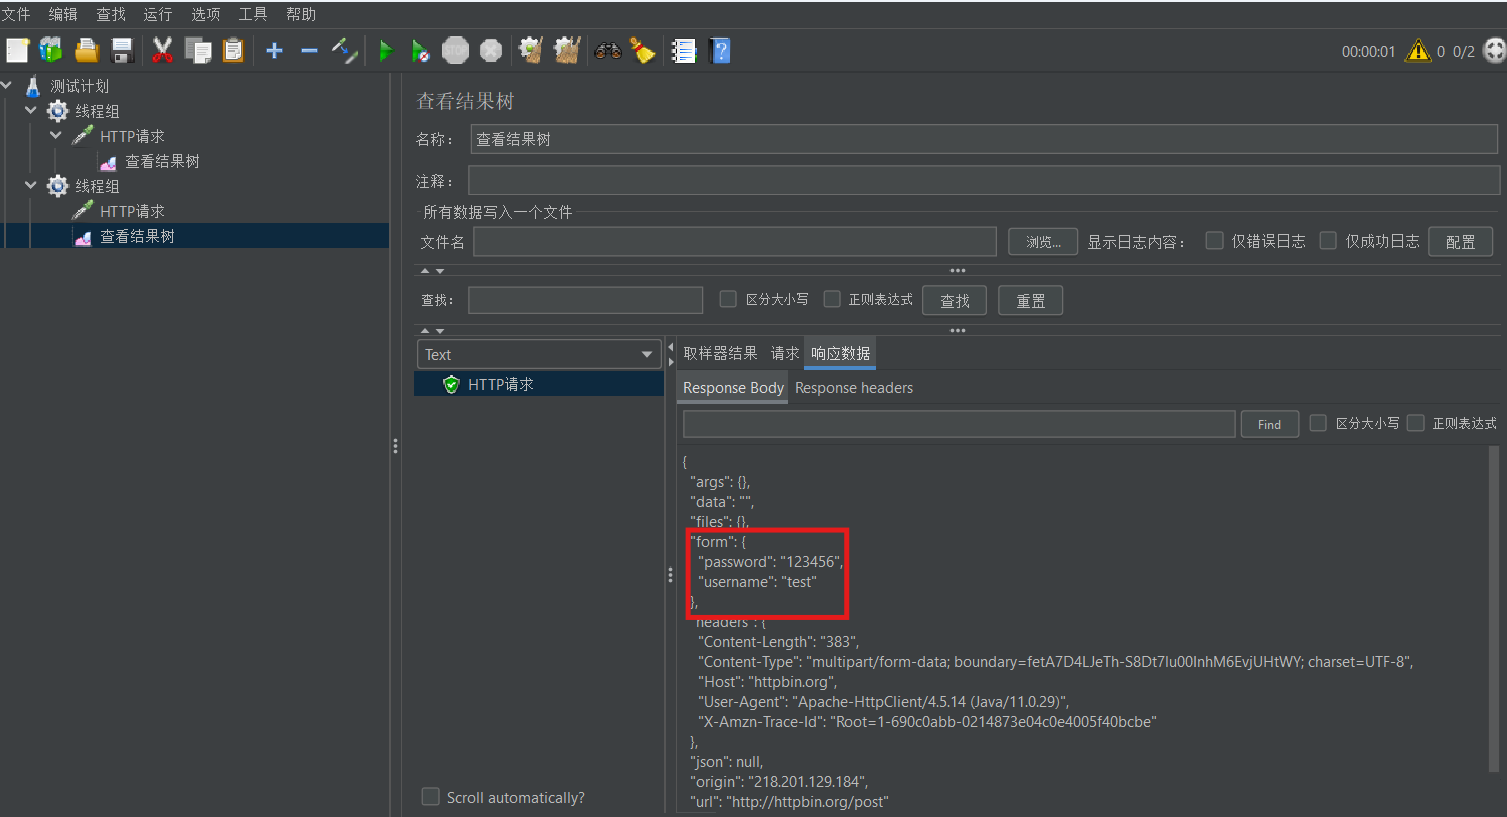Switch to 响应数据 tab
1507x817 pixels.
tap(840, 353)
